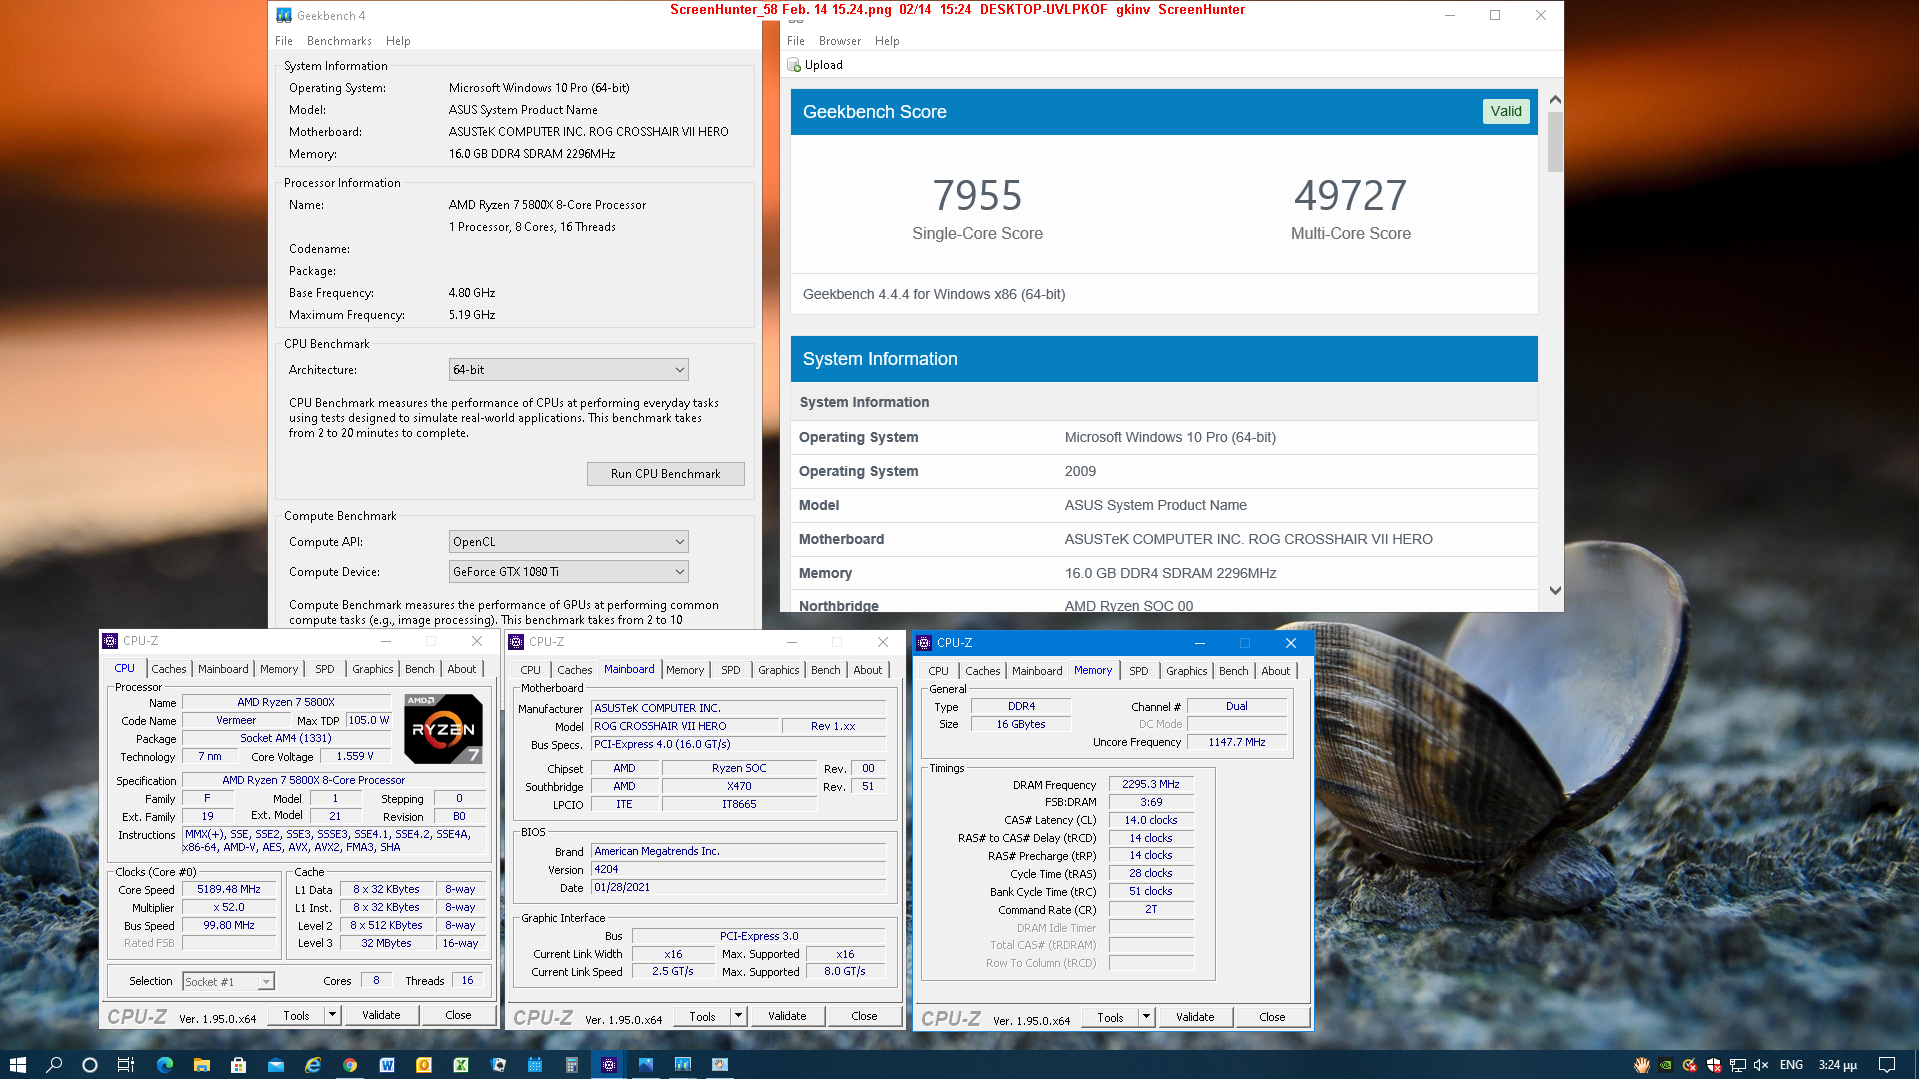Click the NVIDIA tray icon
Viewport: 1919px width, 1079px height.
1665,1065
